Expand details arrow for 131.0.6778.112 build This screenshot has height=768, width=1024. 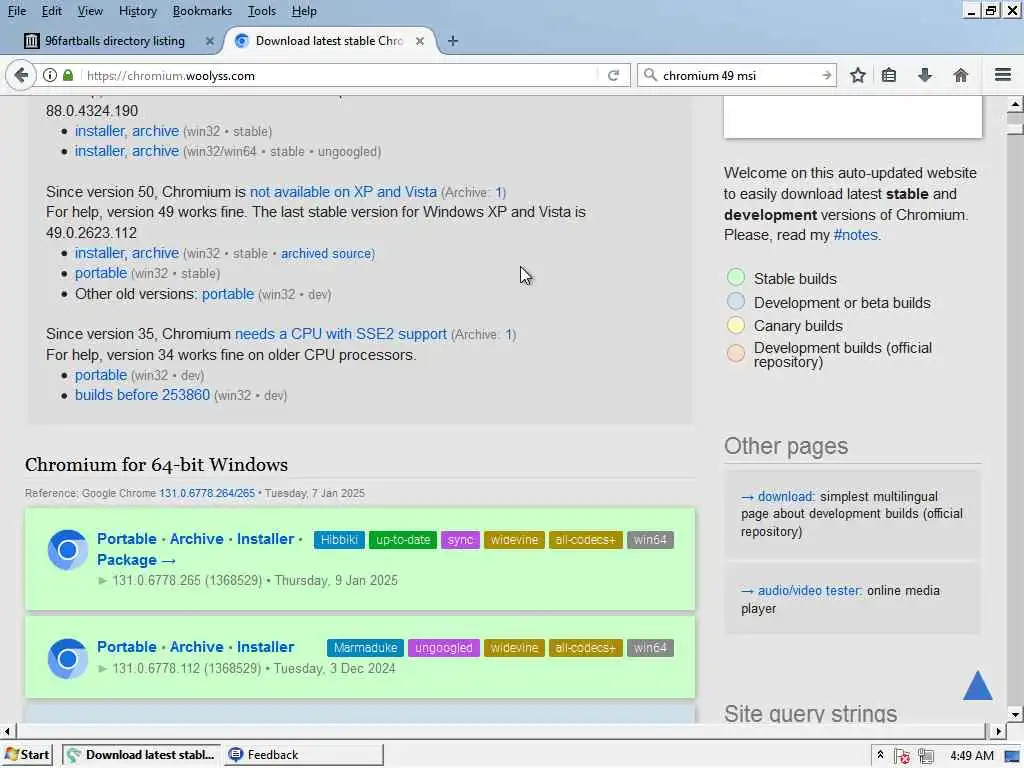(x=103, y=669)
